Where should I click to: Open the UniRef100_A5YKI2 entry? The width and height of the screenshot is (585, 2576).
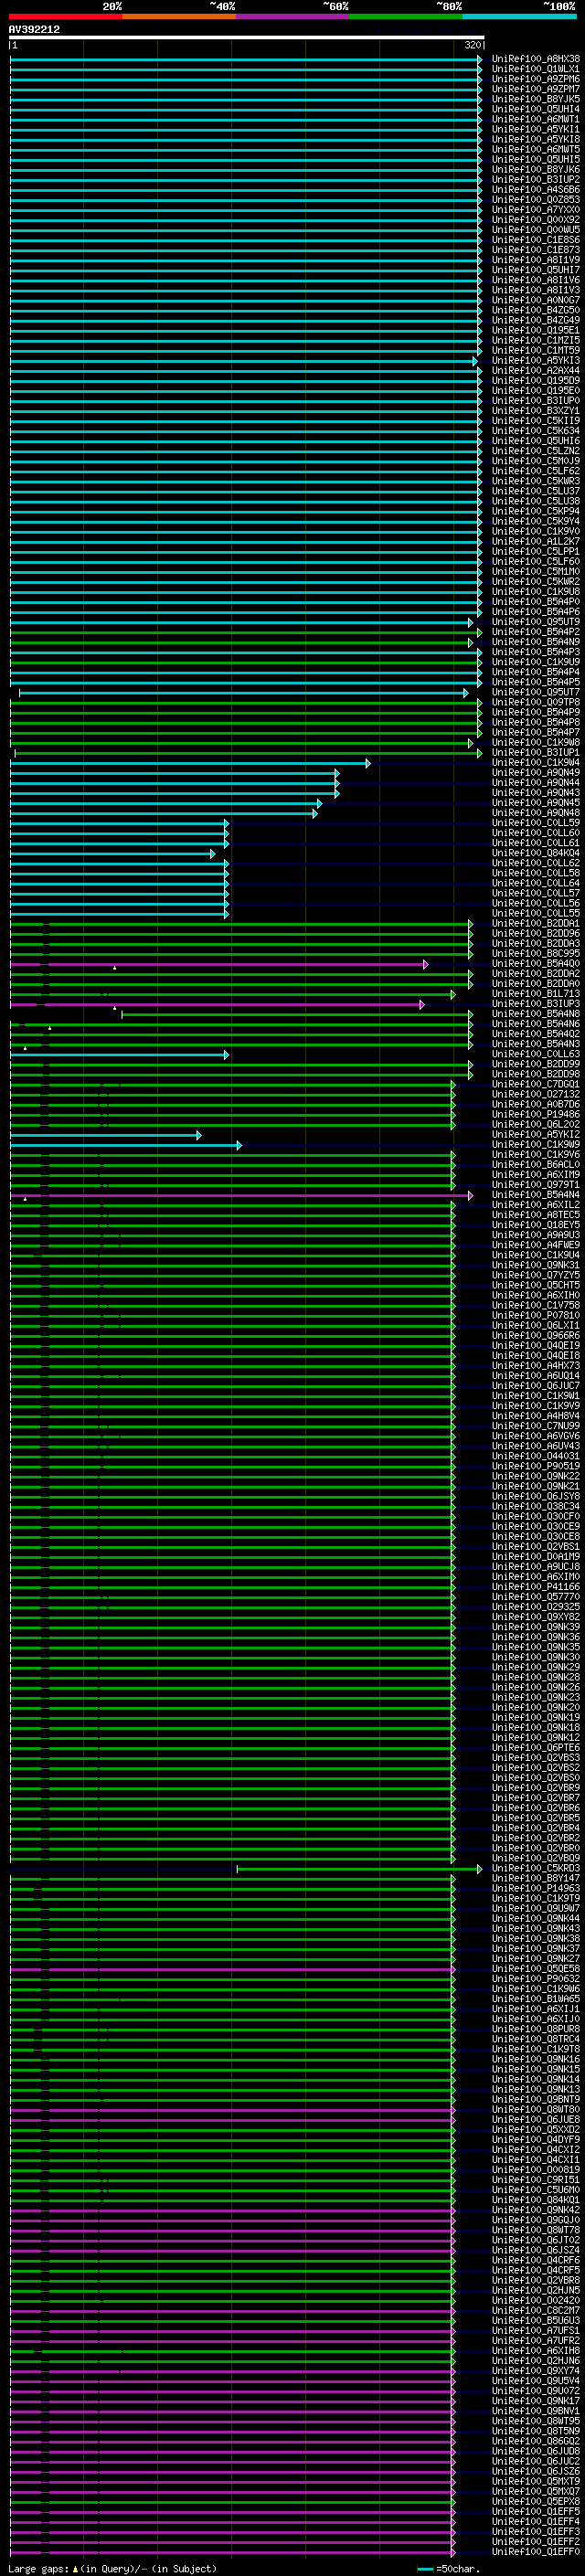(535, 1135)
